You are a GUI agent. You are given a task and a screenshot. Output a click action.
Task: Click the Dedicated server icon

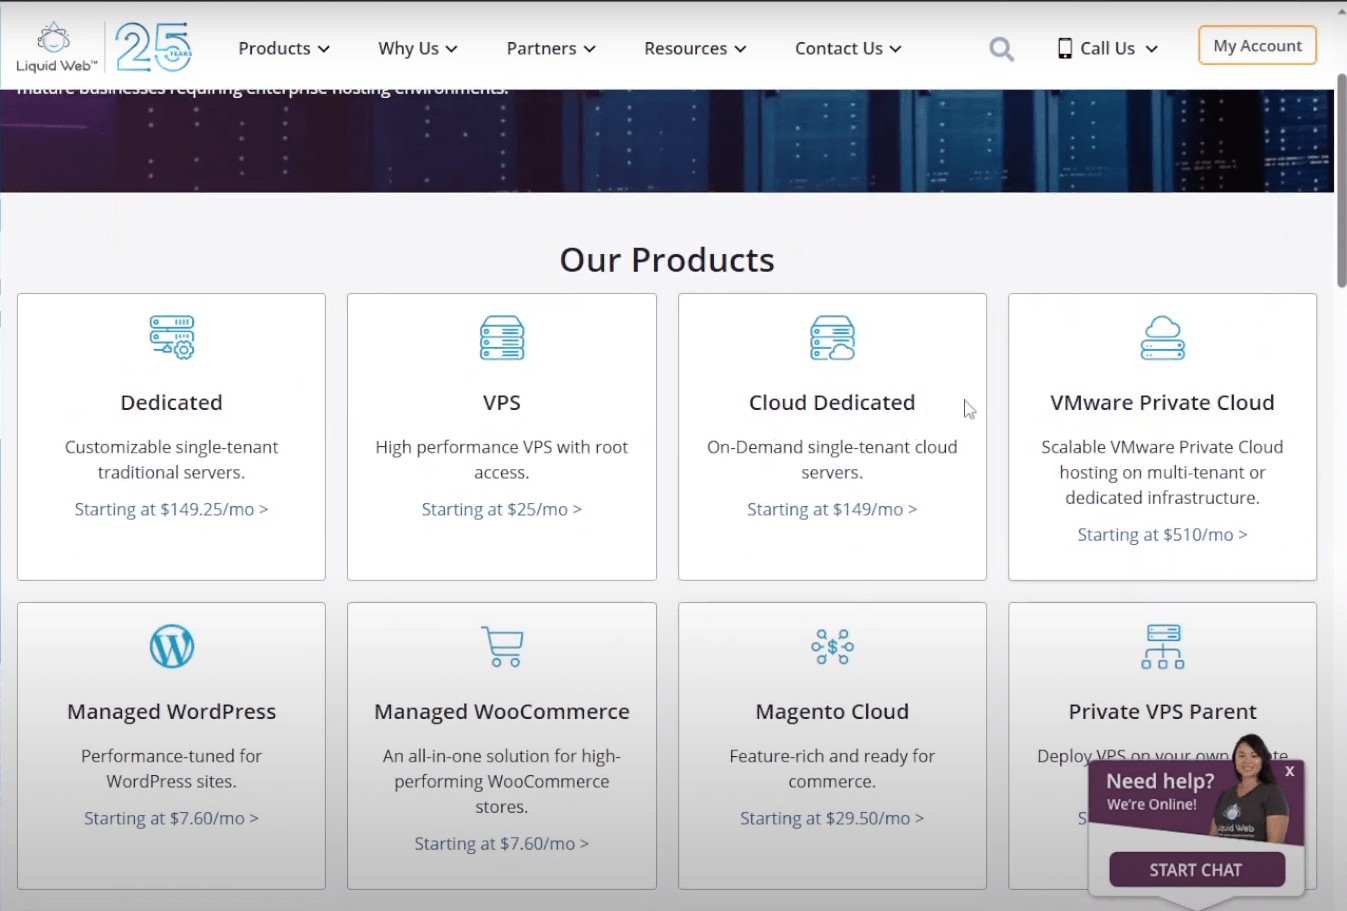point(172,337)
